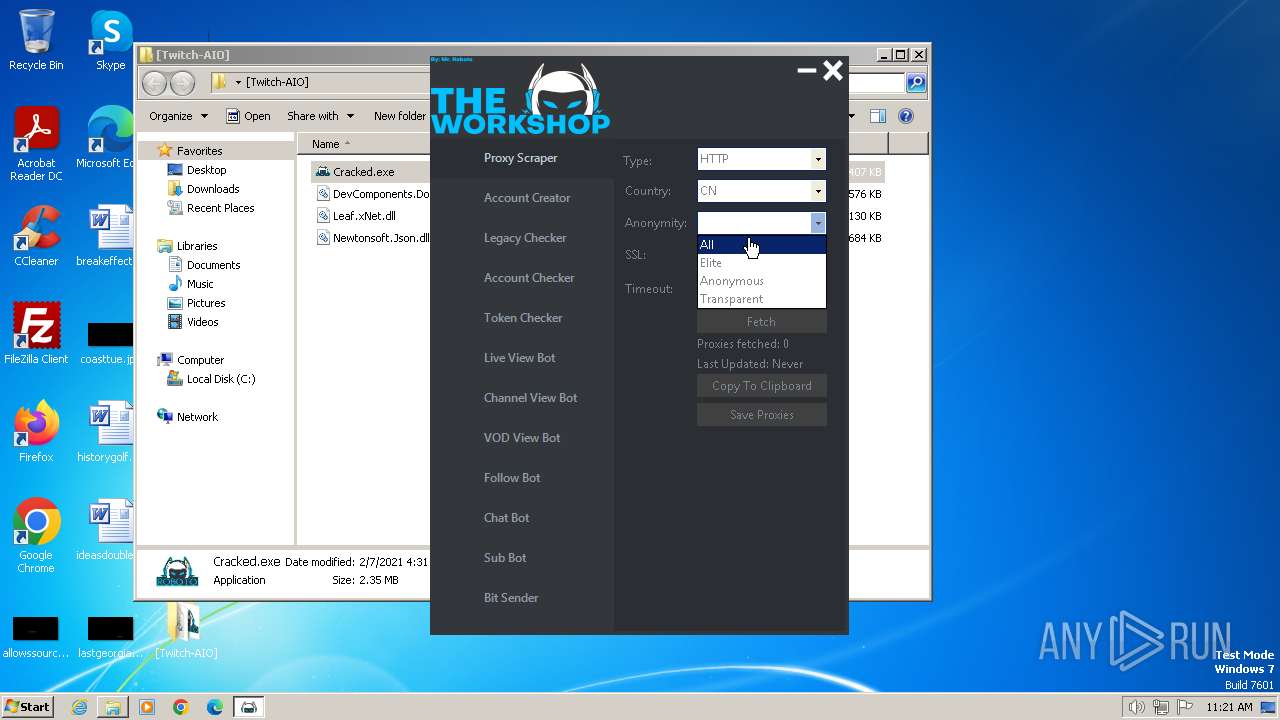Open the Chat Bot section
Screen dimensions: 1280x720
507,518
